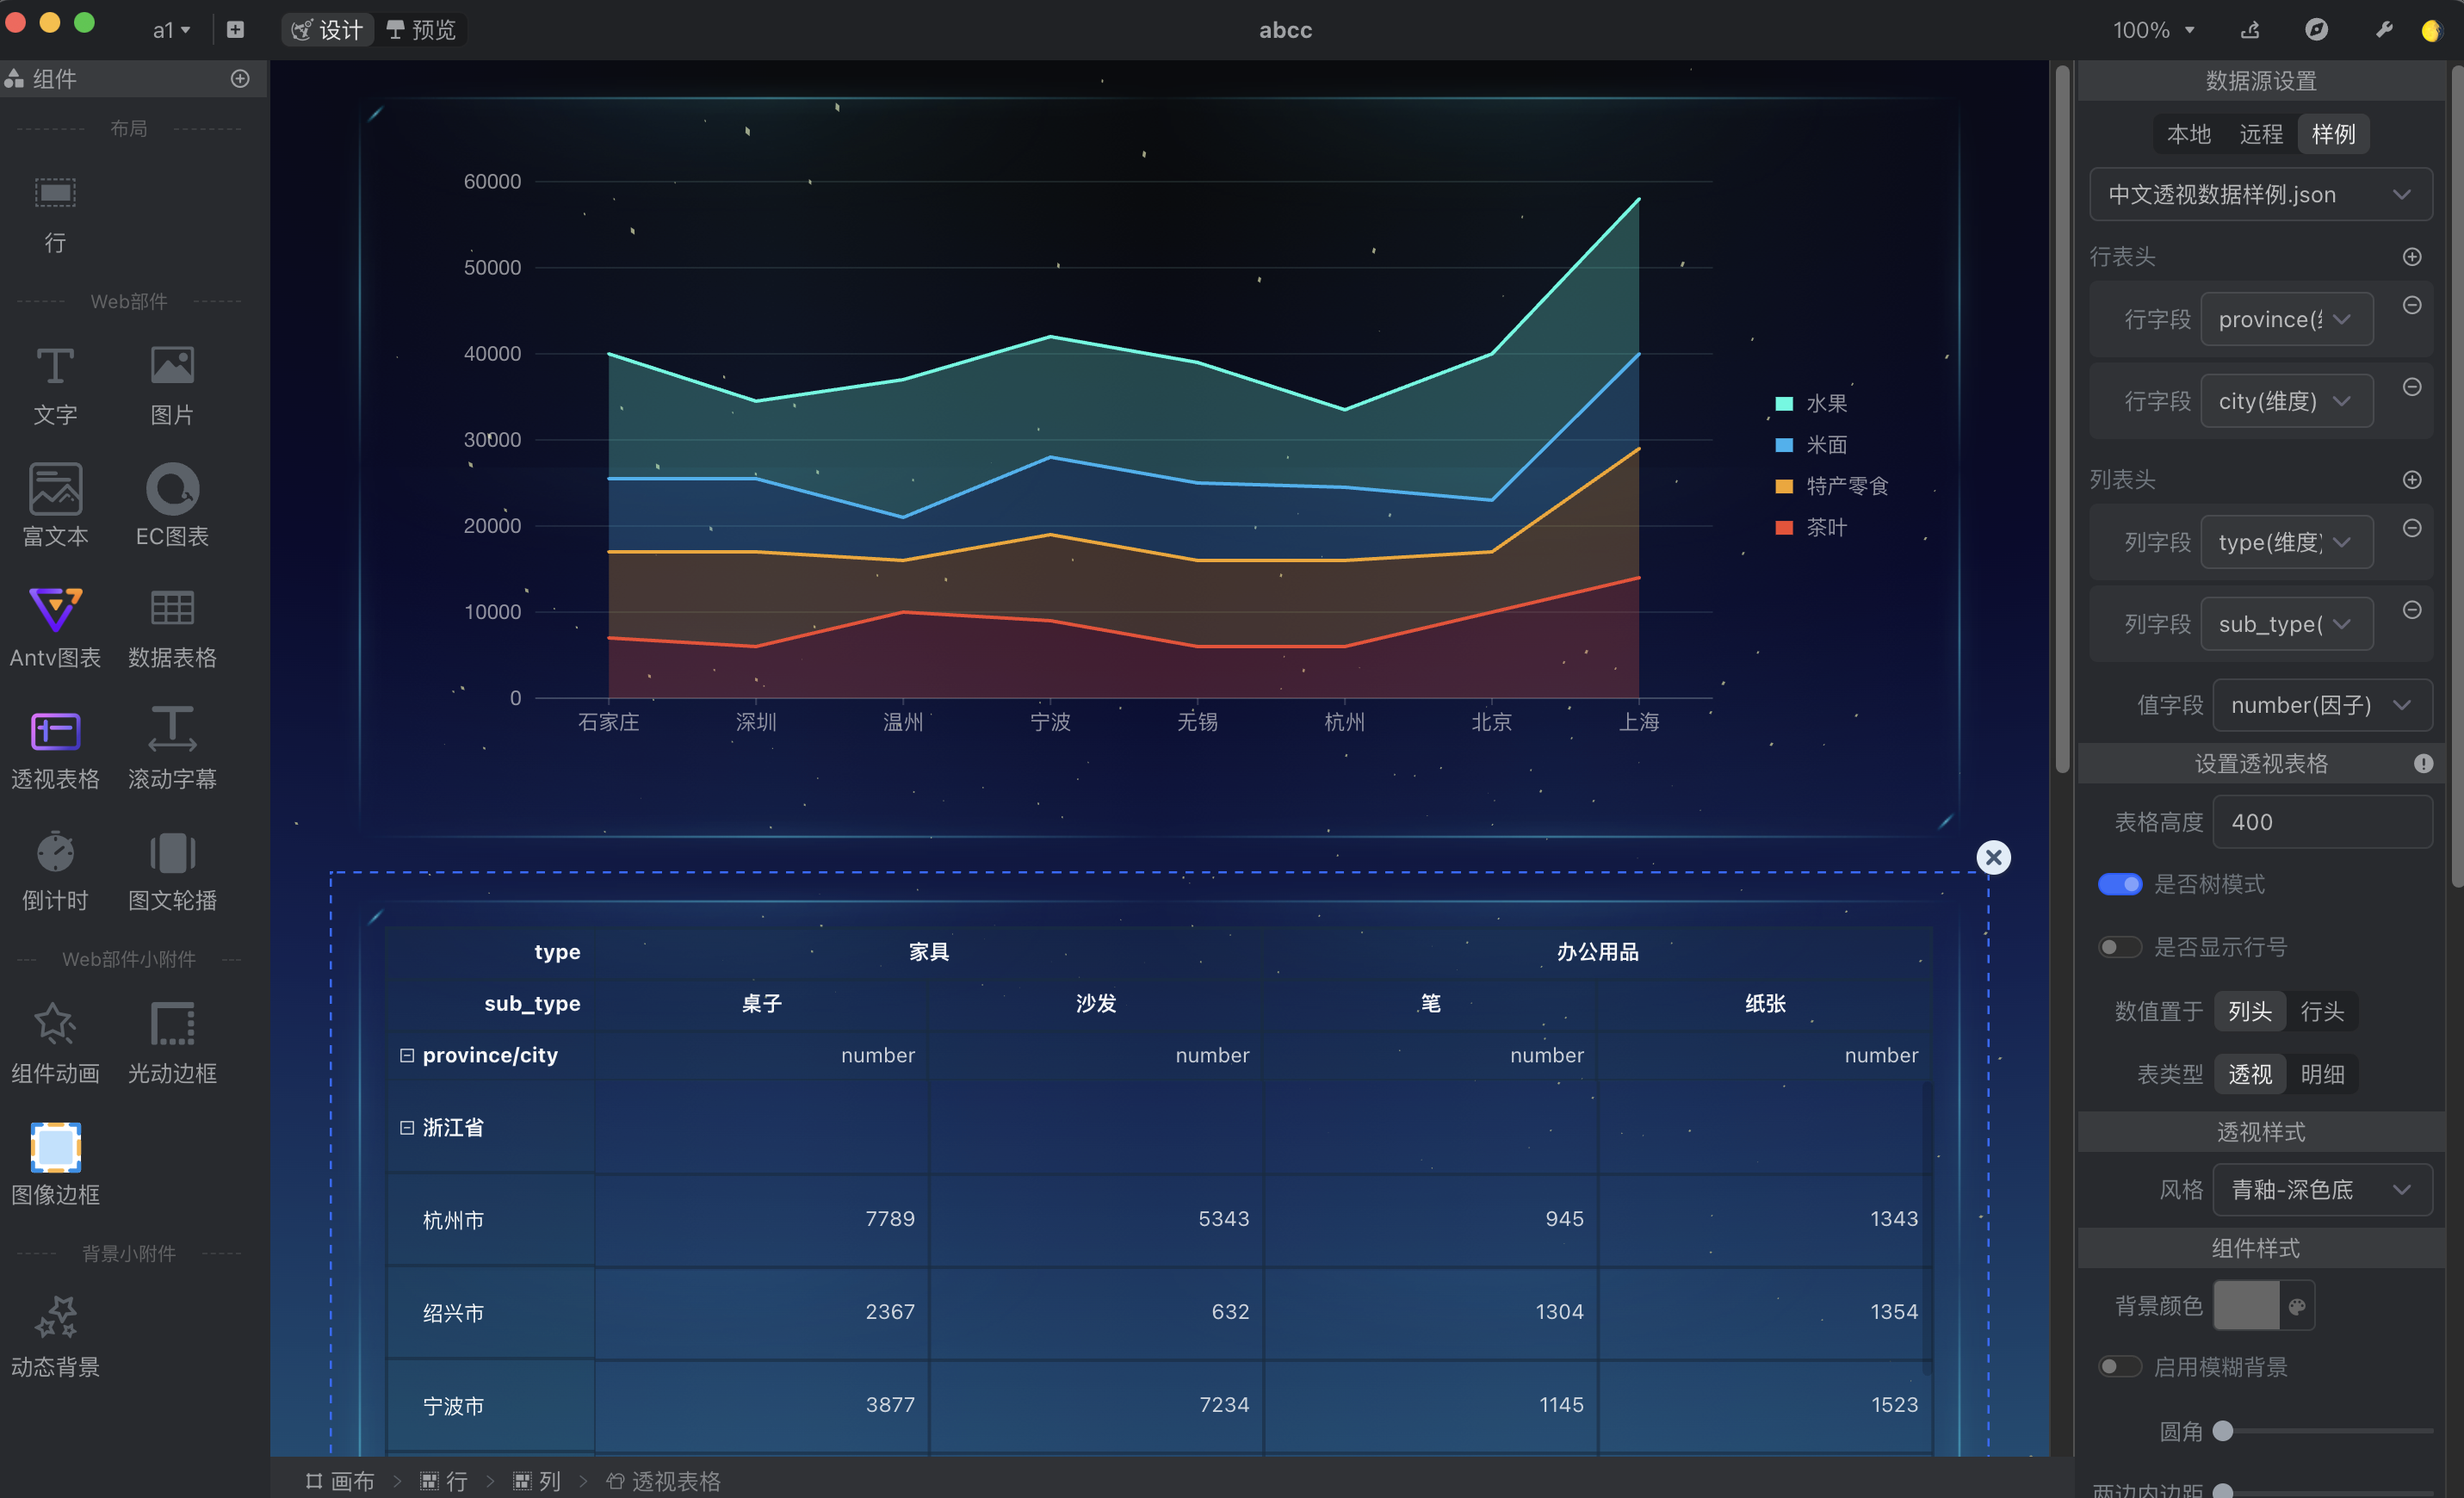The width and height of the screenshot is (2464, 1498).
Task: Open the 中文透视数据样例.json dropdown
Action: (x=2260, y=194)
